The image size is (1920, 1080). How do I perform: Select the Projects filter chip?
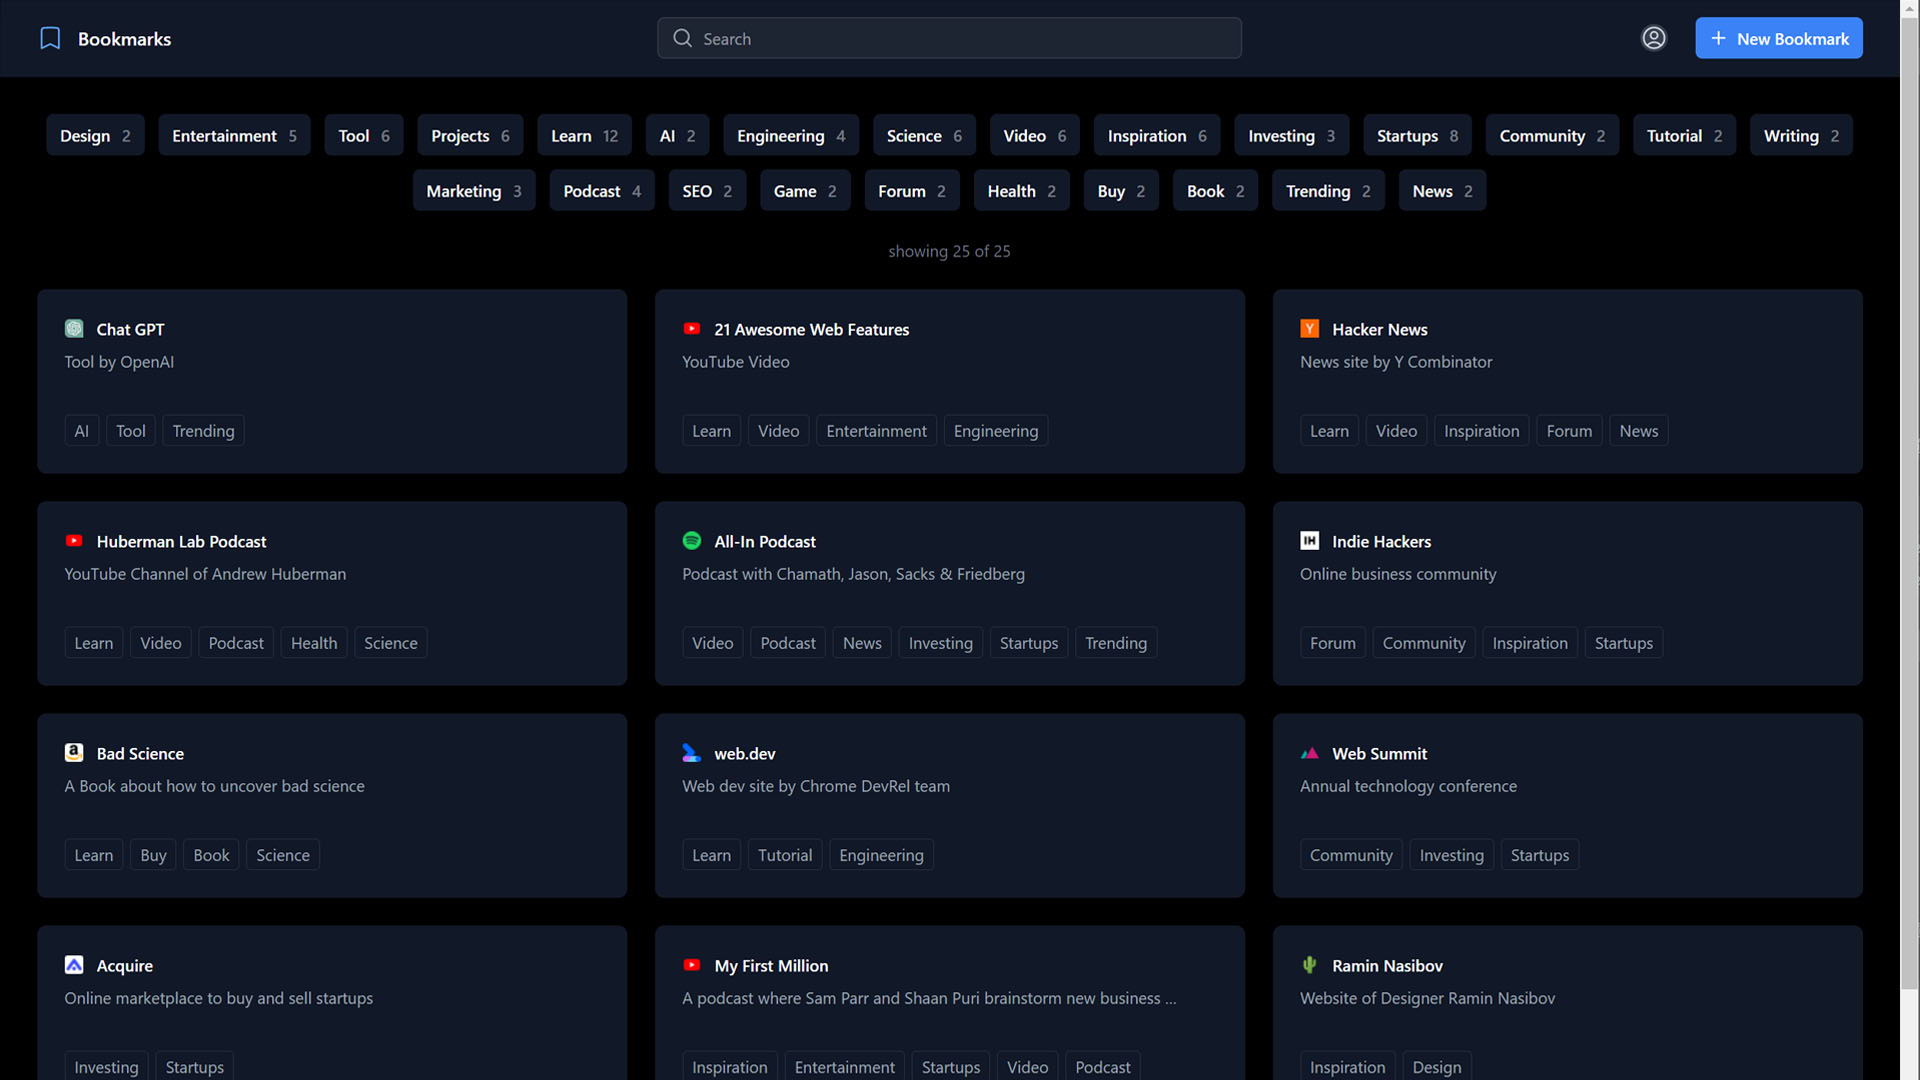[x=470, y=135]
